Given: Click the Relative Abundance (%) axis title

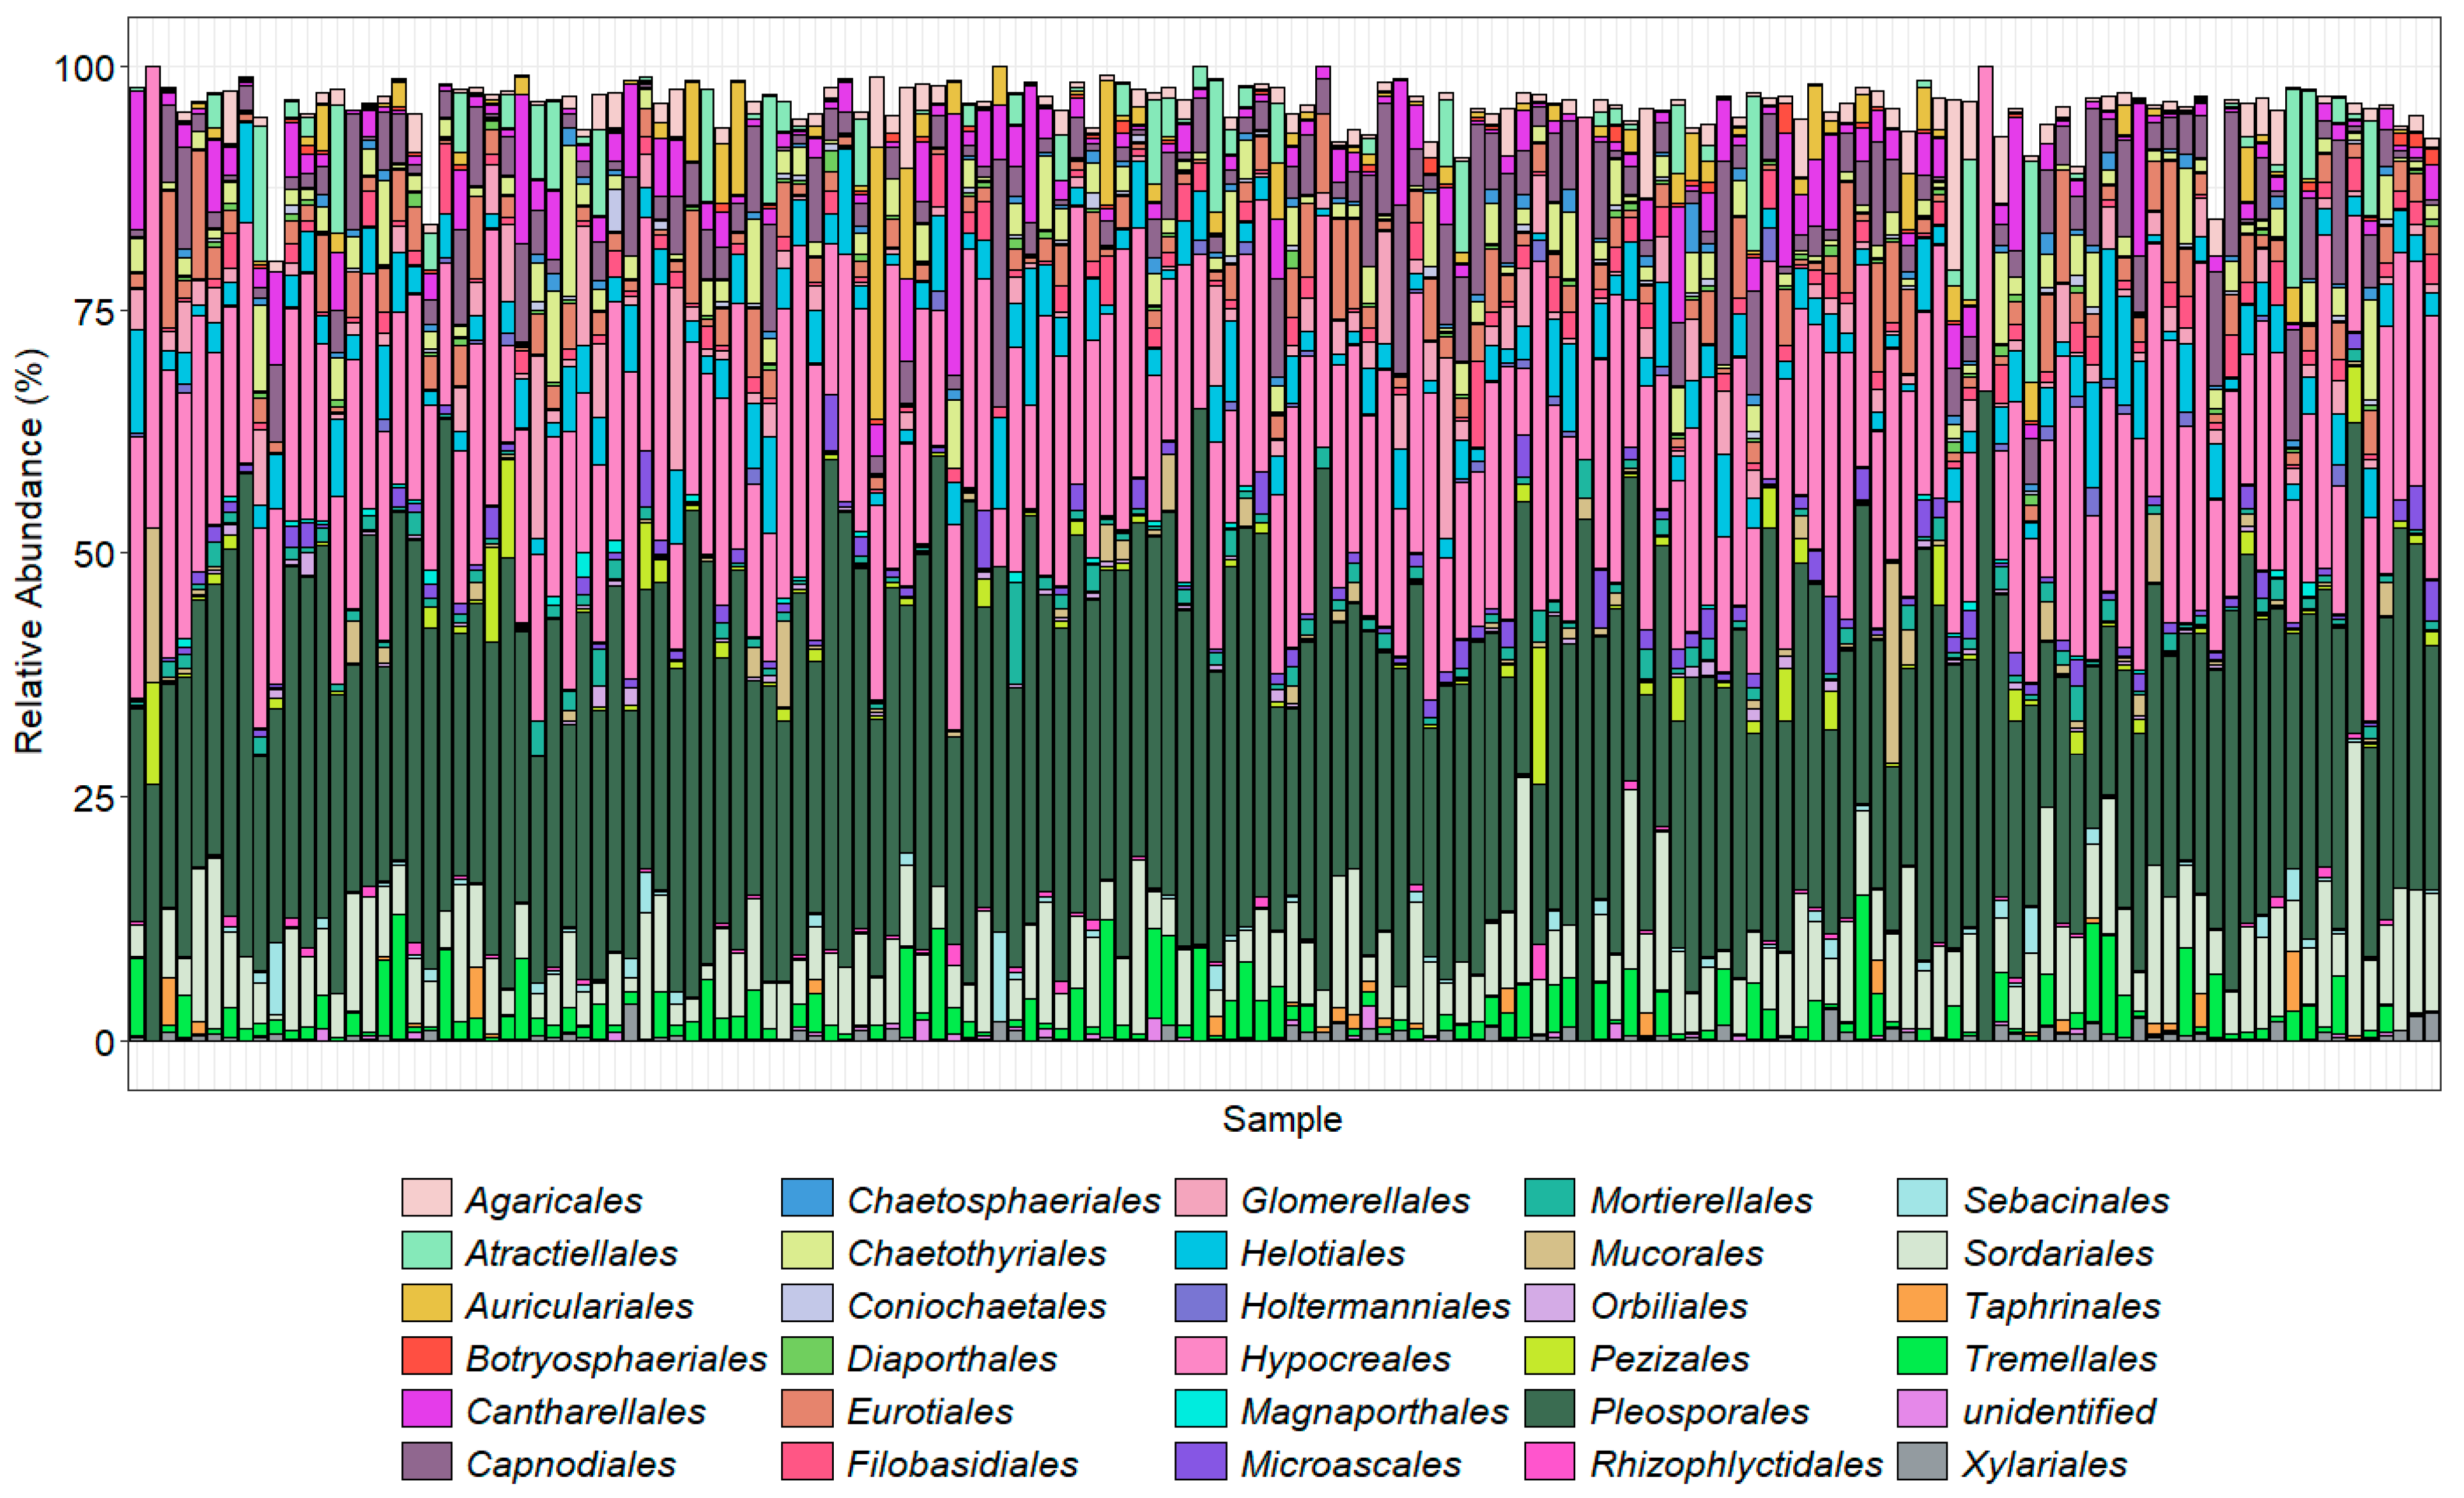Looking at the screenshot, I should 29,552.
